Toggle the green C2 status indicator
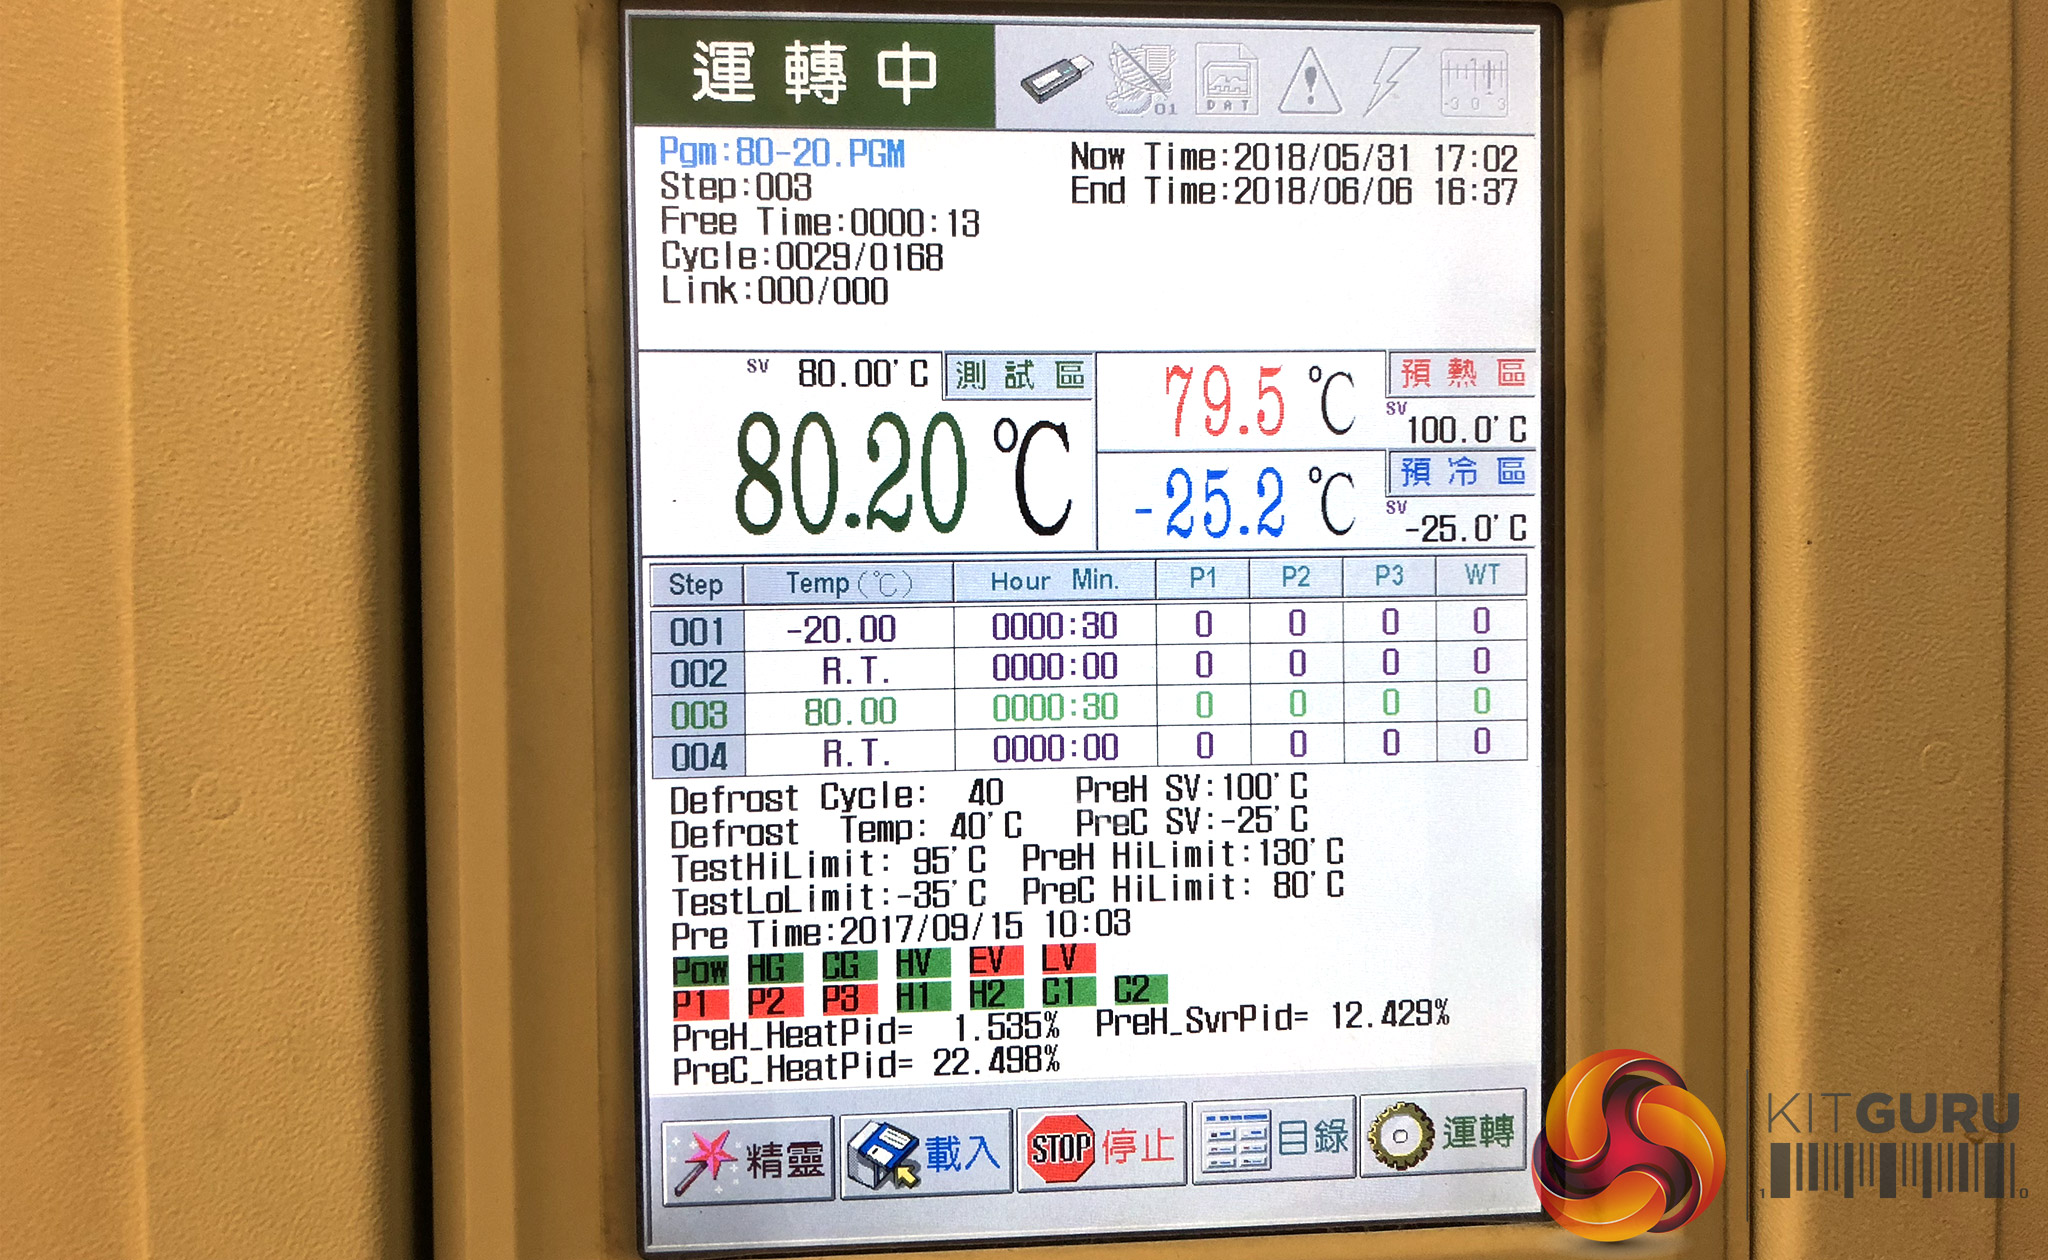The height and width of the screenshot is (1260, 2048). click(x=1139, y=990)
